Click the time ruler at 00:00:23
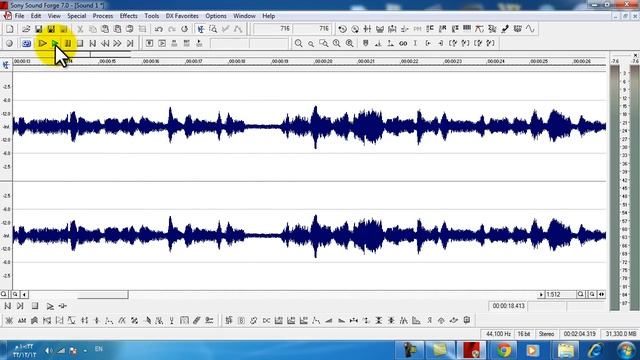Viewport: 640px width, 360px height. [x=453, y=61]
